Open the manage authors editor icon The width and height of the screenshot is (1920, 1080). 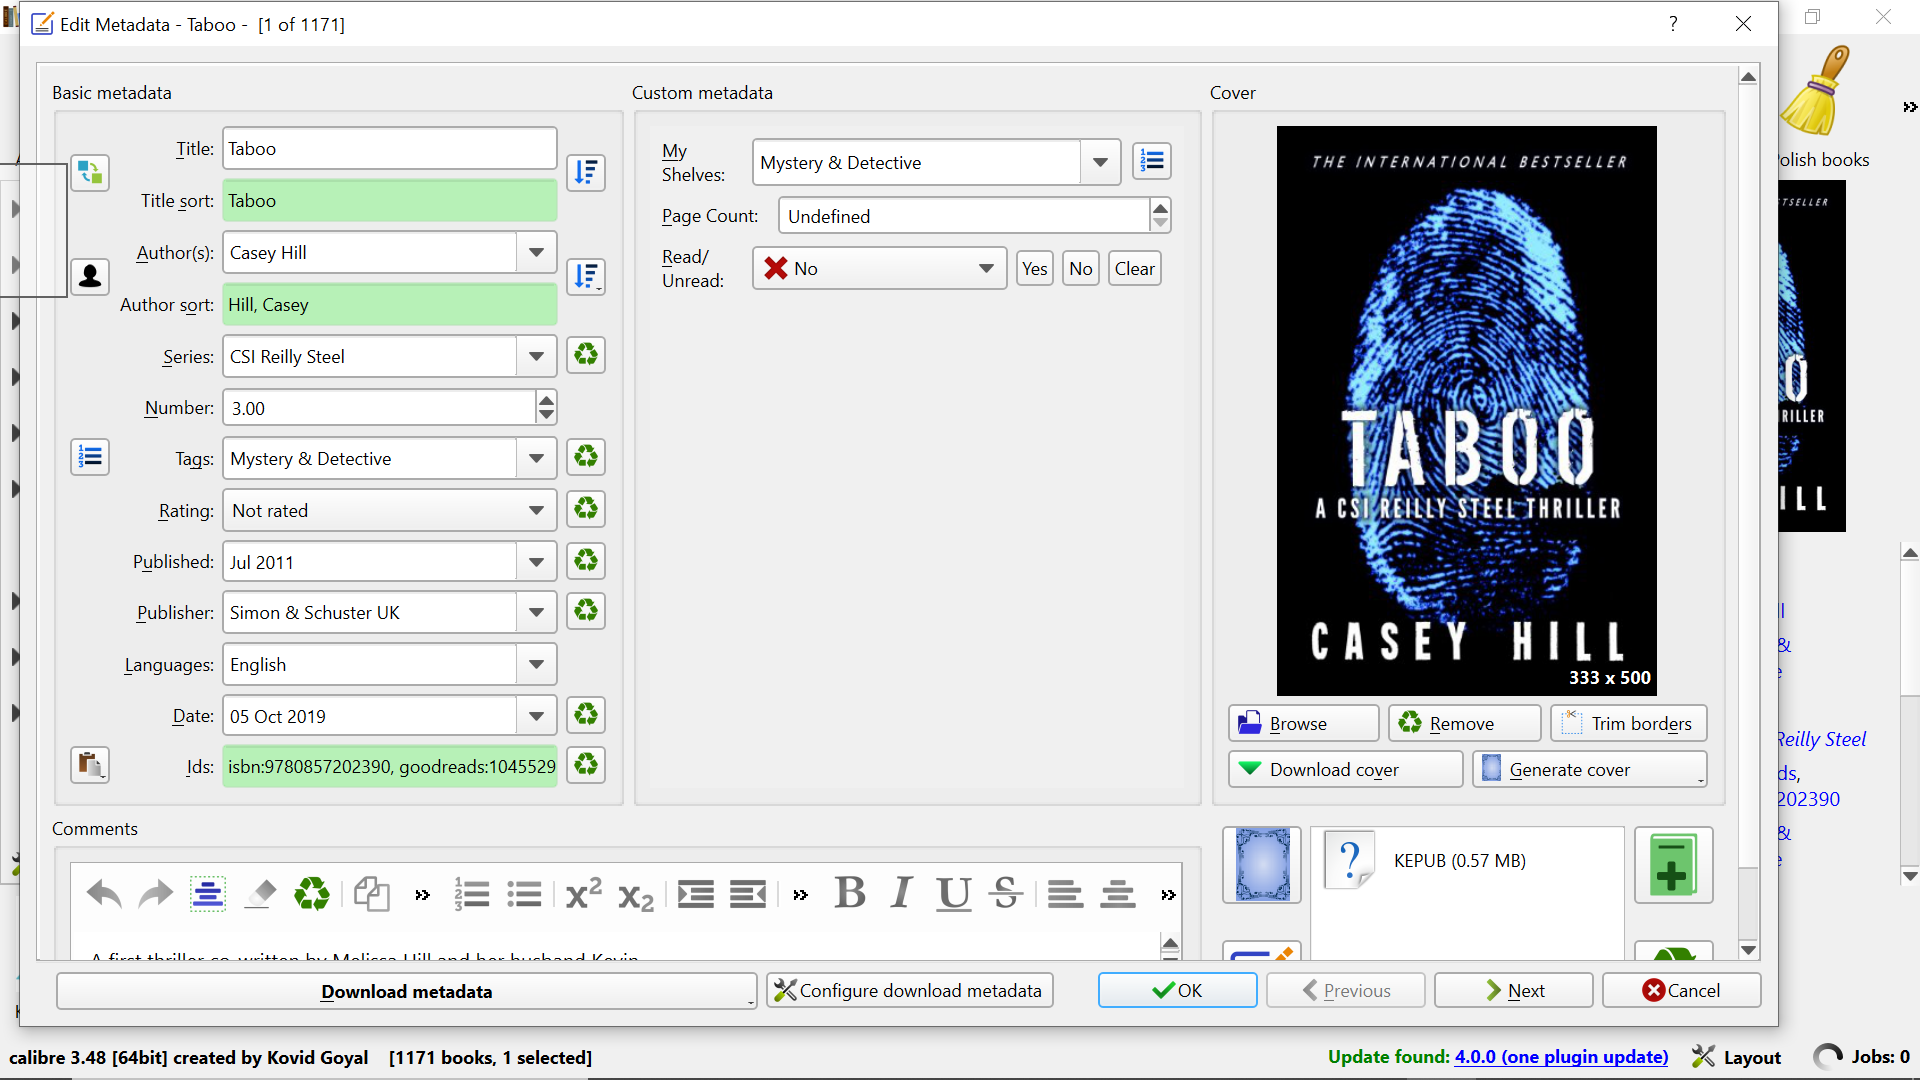(x=90, y=275)
